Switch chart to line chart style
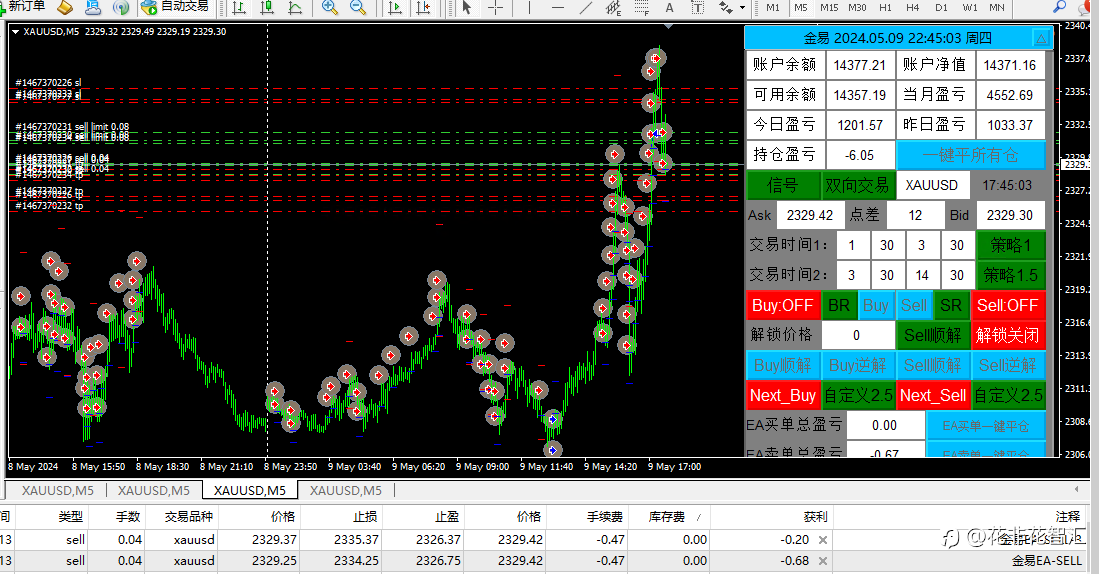 tap(295, 8)
